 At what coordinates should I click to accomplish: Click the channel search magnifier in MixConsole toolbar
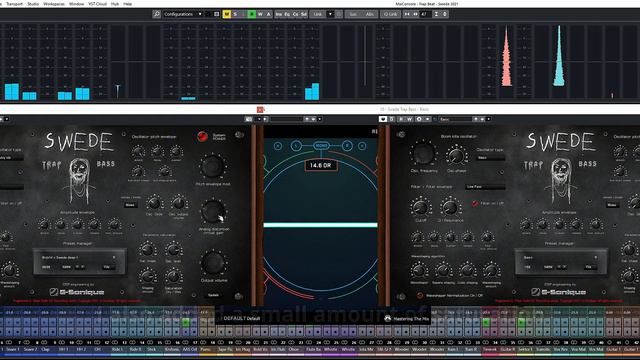(156, 14)
